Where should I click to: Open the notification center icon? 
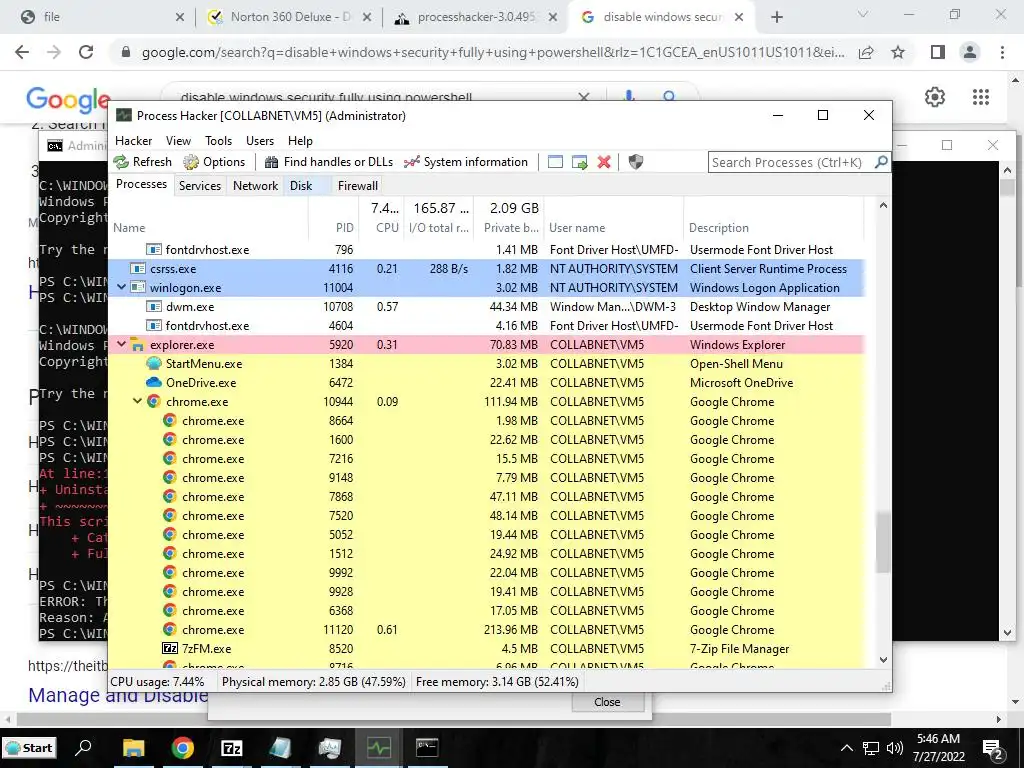click(x=993, y=749)
